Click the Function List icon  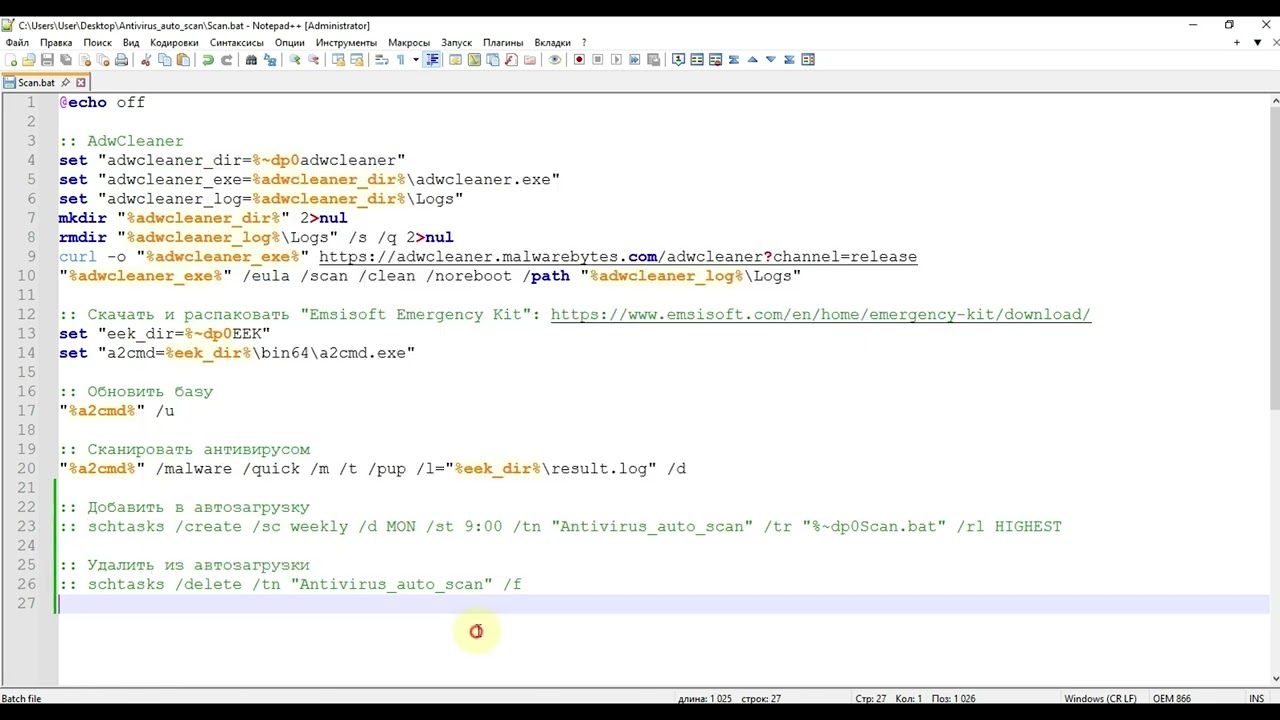[x=511, y=60]
